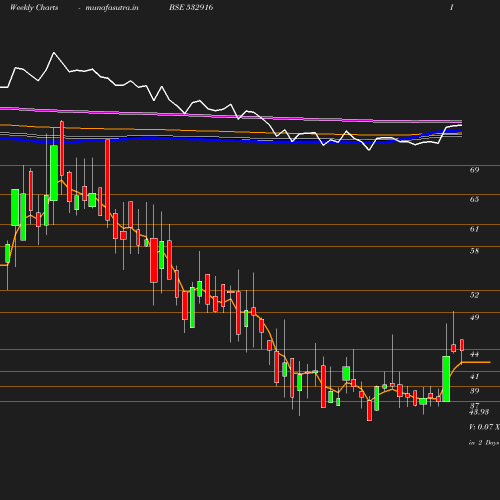500x500 pixels.
Task: Click the 52 price axis label
Action: 474,295
